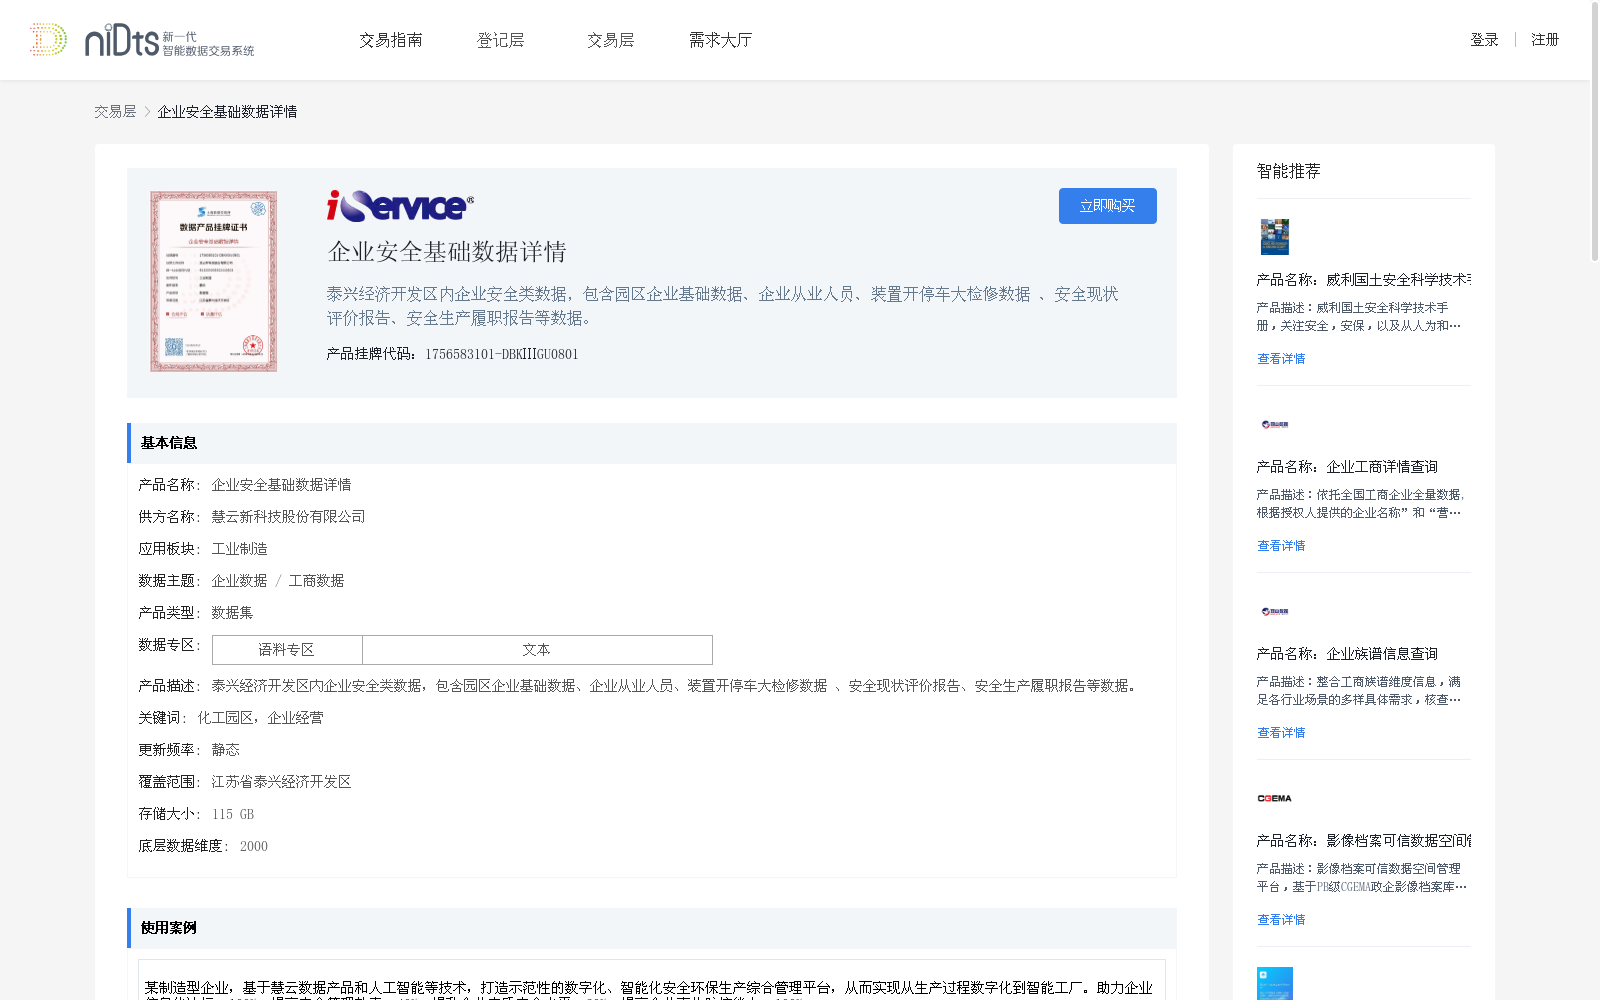Click coverage value 江苏省泰兴经济开发区

281,782
